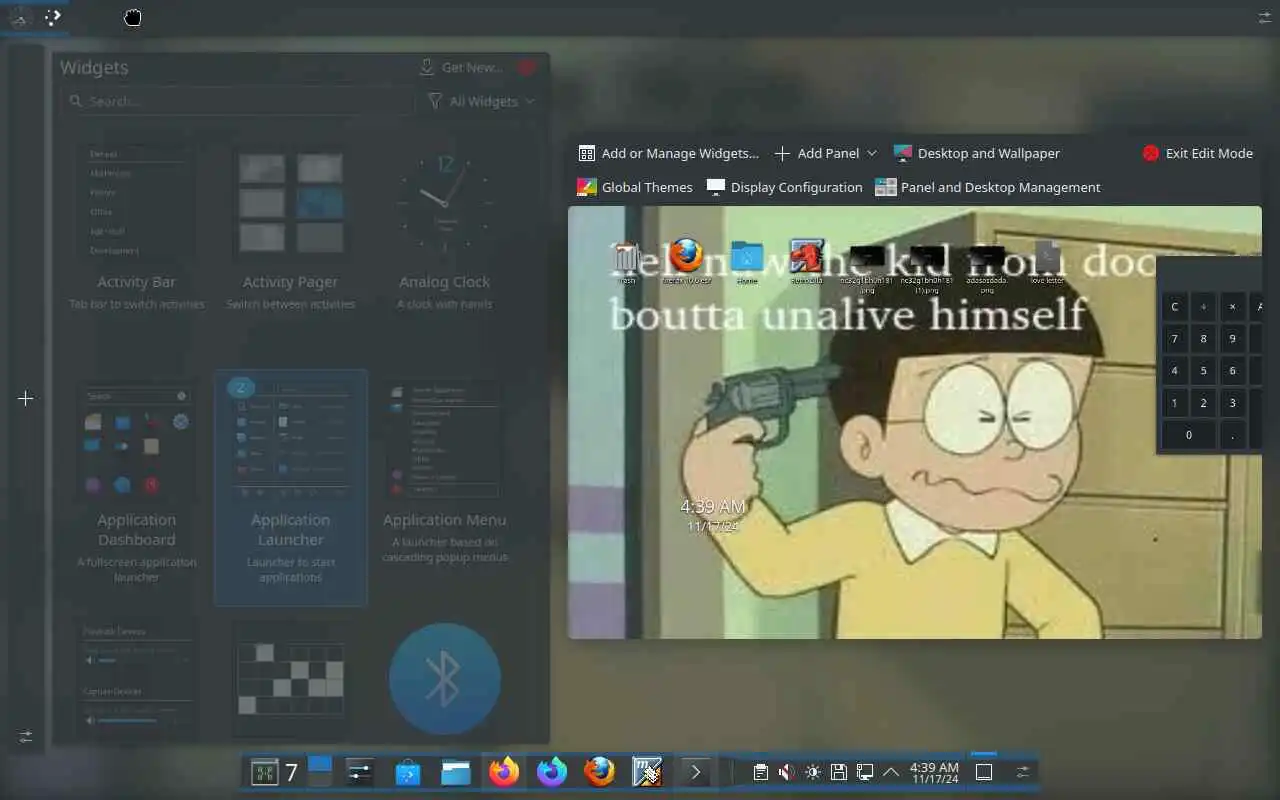Open Panel and Desktop Management

pyautogui.click(x=988, y=187)
